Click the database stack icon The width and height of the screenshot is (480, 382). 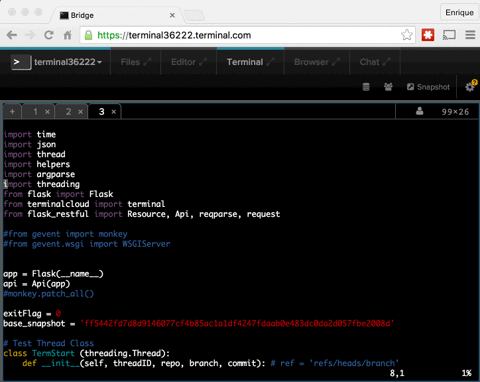point(366,87)
